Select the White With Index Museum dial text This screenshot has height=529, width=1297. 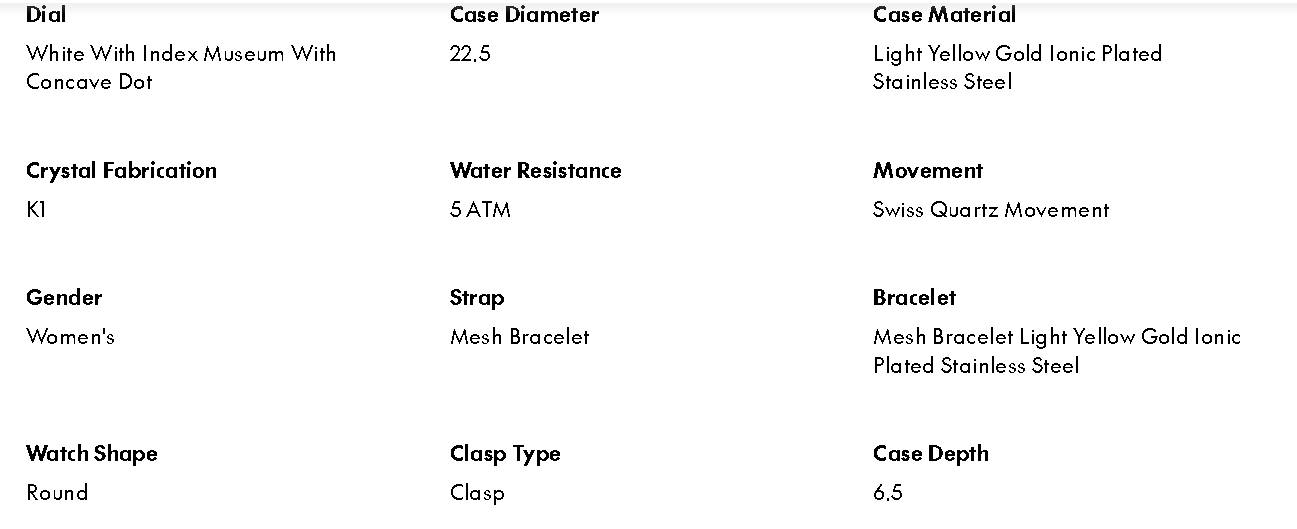[x=181, y=67]
